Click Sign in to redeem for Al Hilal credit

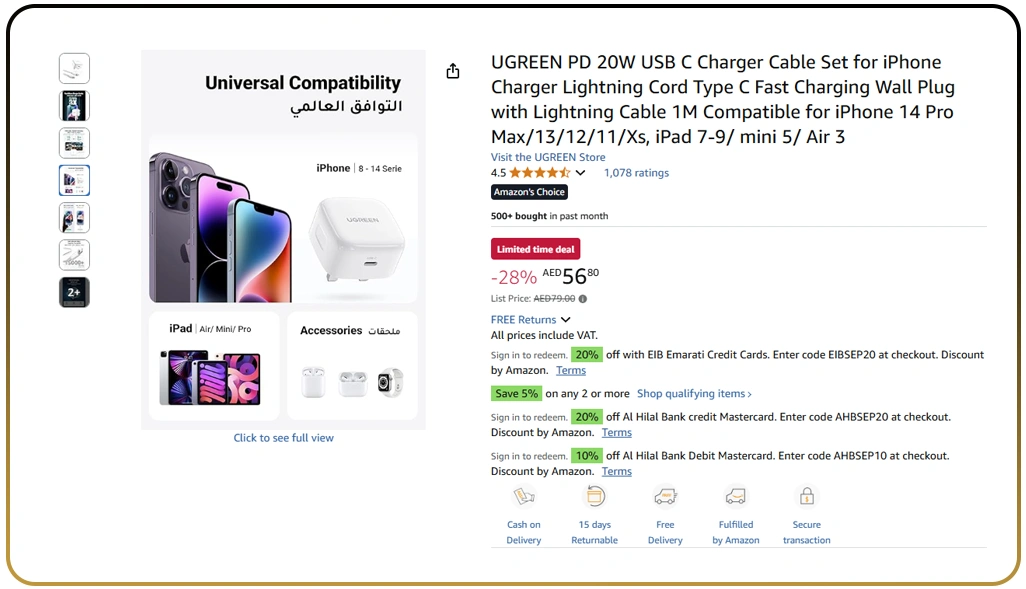(529, 416)
